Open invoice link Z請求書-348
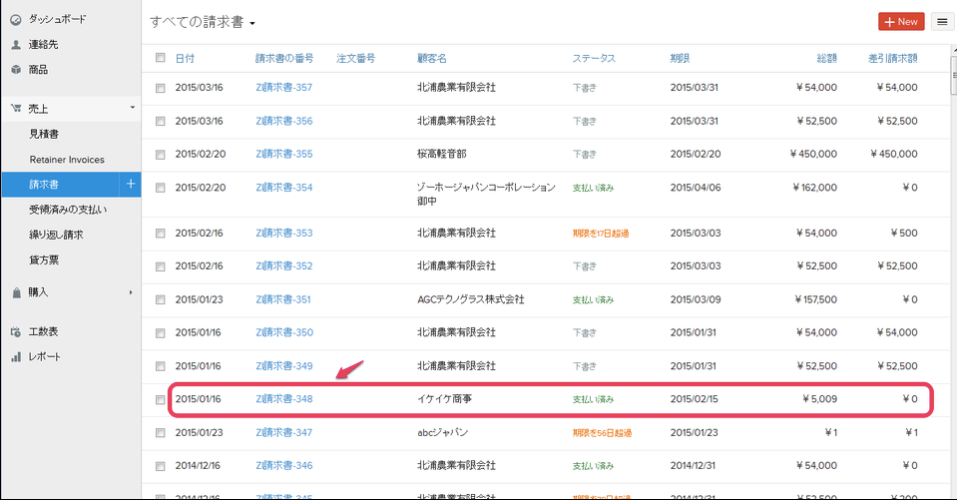This screenshot has width=957, height=500. (x=284, y=399)
